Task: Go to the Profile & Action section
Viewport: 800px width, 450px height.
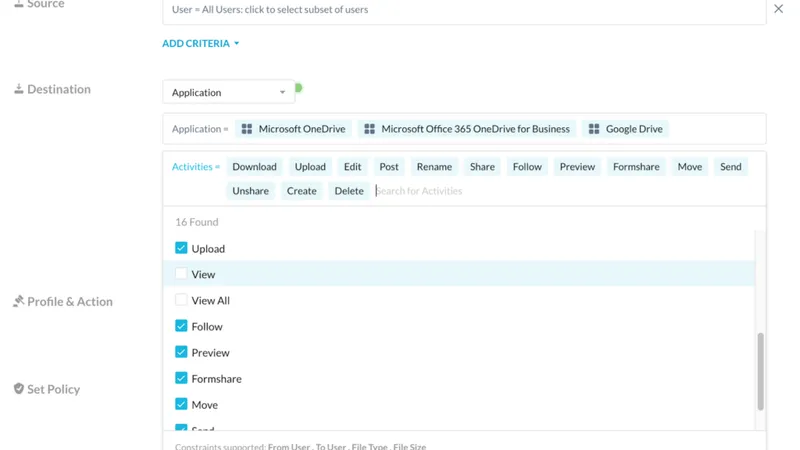Action: click(x=63, y=302)
